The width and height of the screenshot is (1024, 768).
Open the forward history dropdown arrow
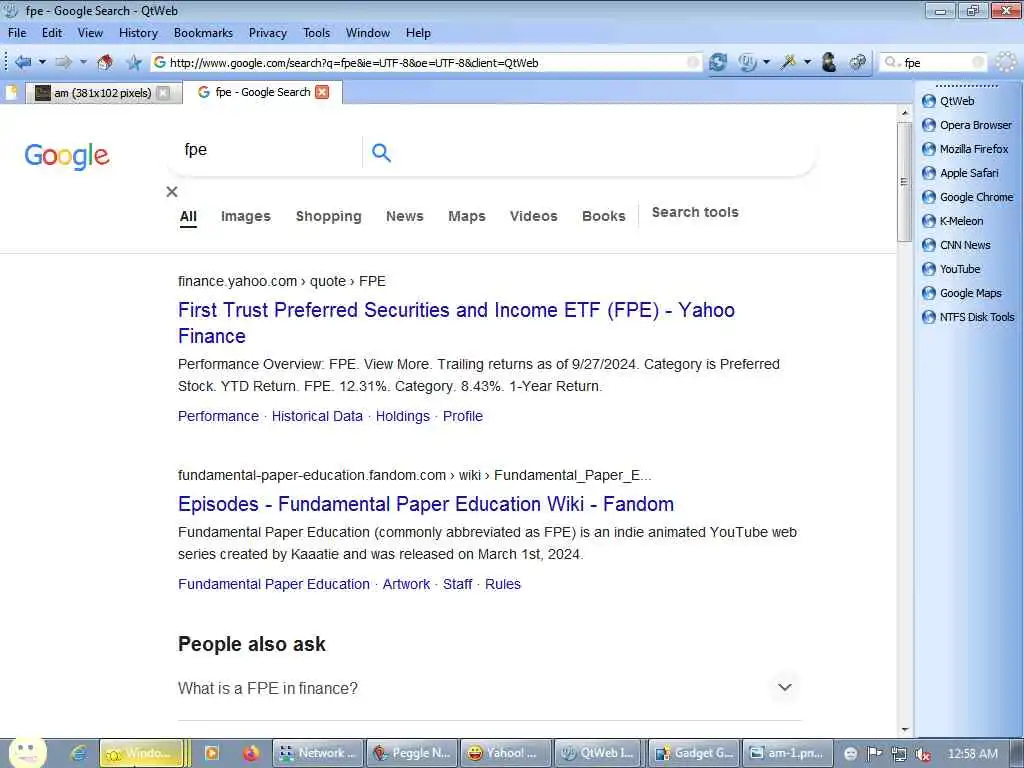click(83, 62)
